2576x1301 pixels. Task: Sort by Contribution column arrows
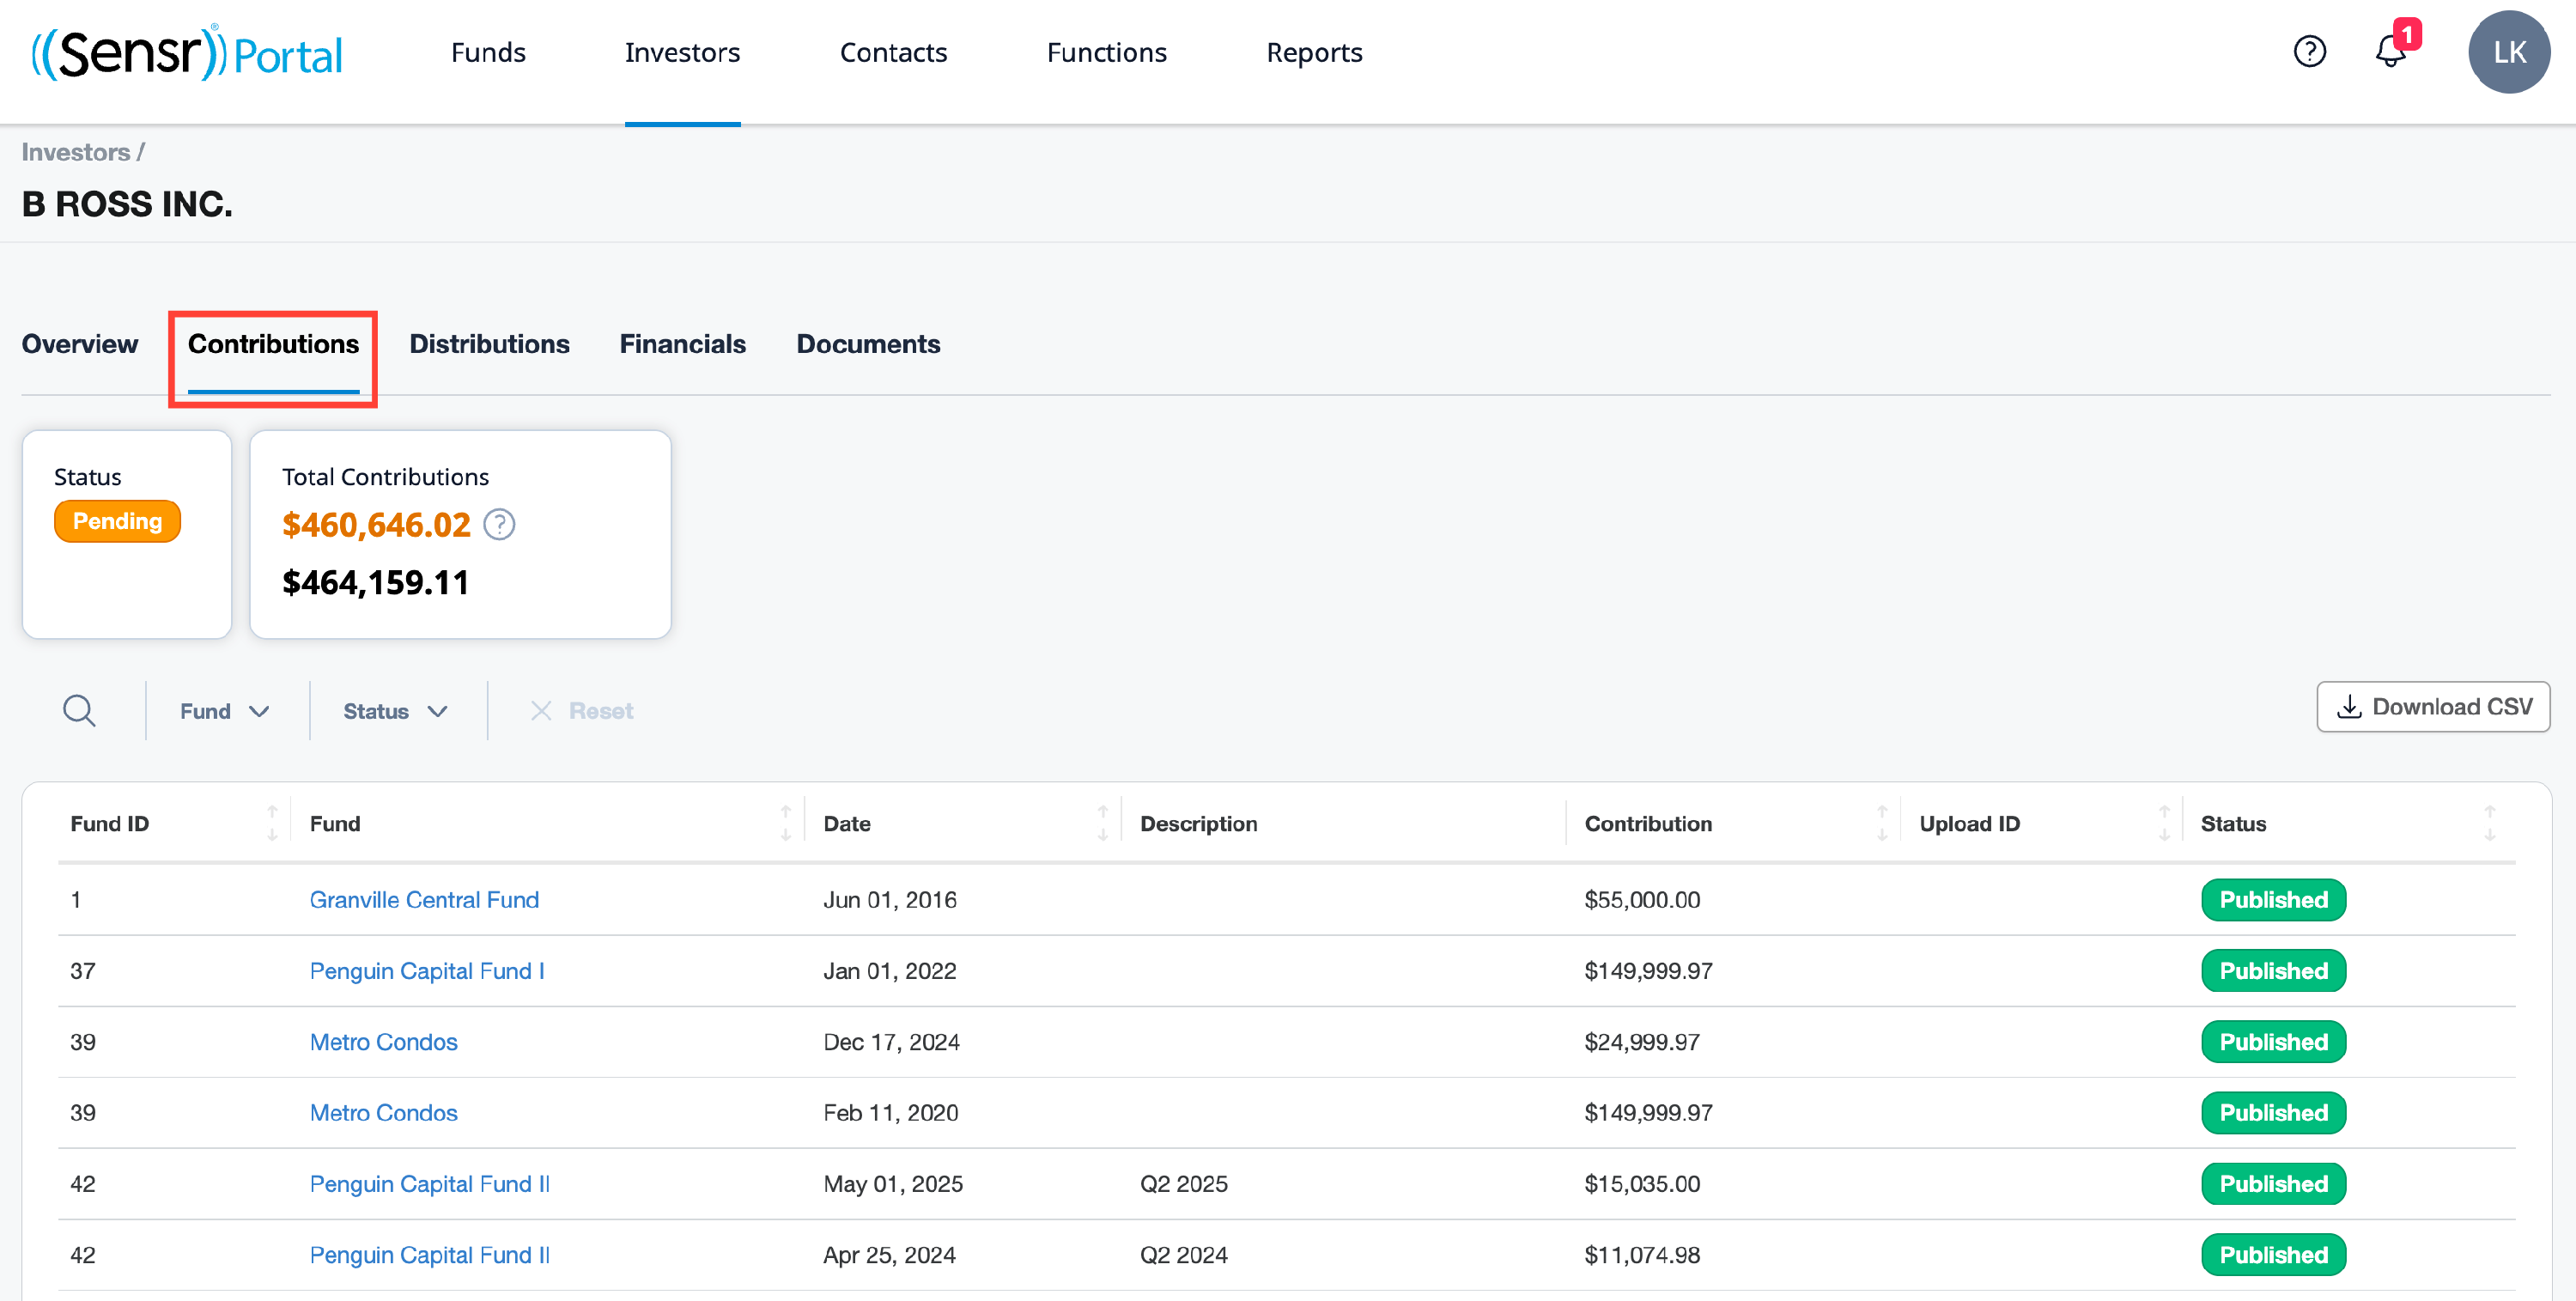(1881, 823)
